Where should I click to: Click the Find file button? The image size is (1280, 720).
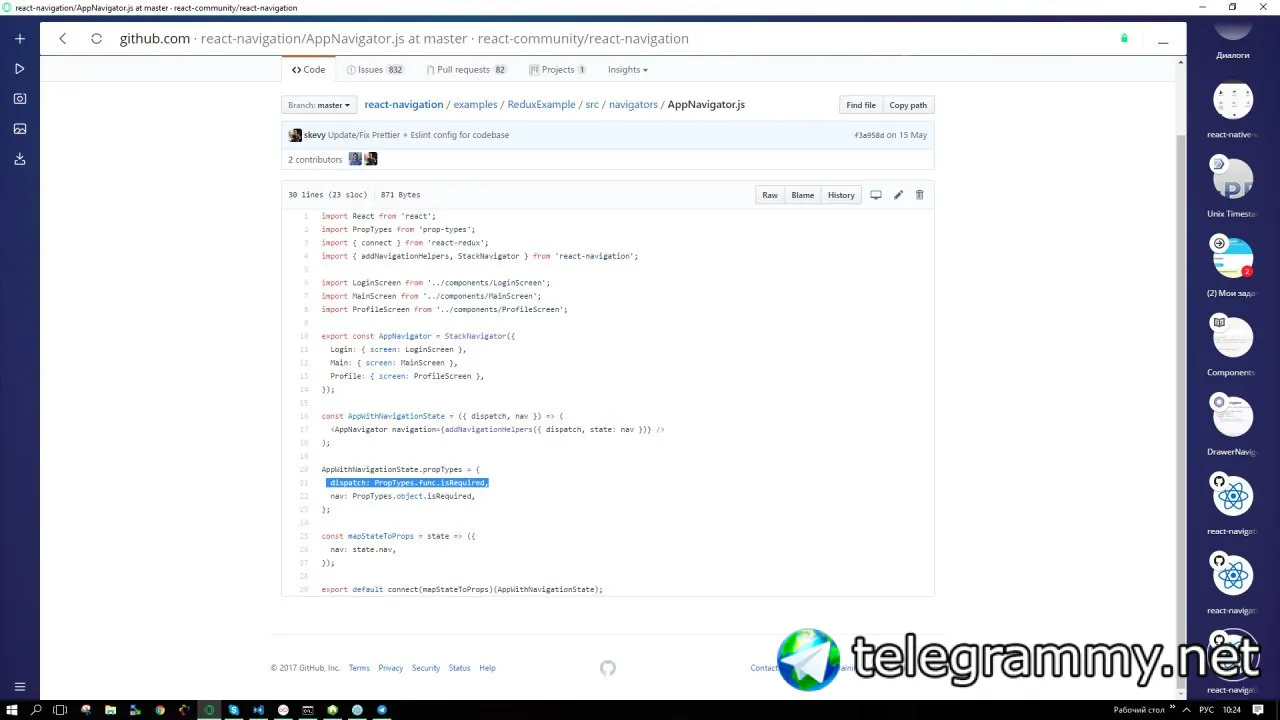(x=861, y=105)
